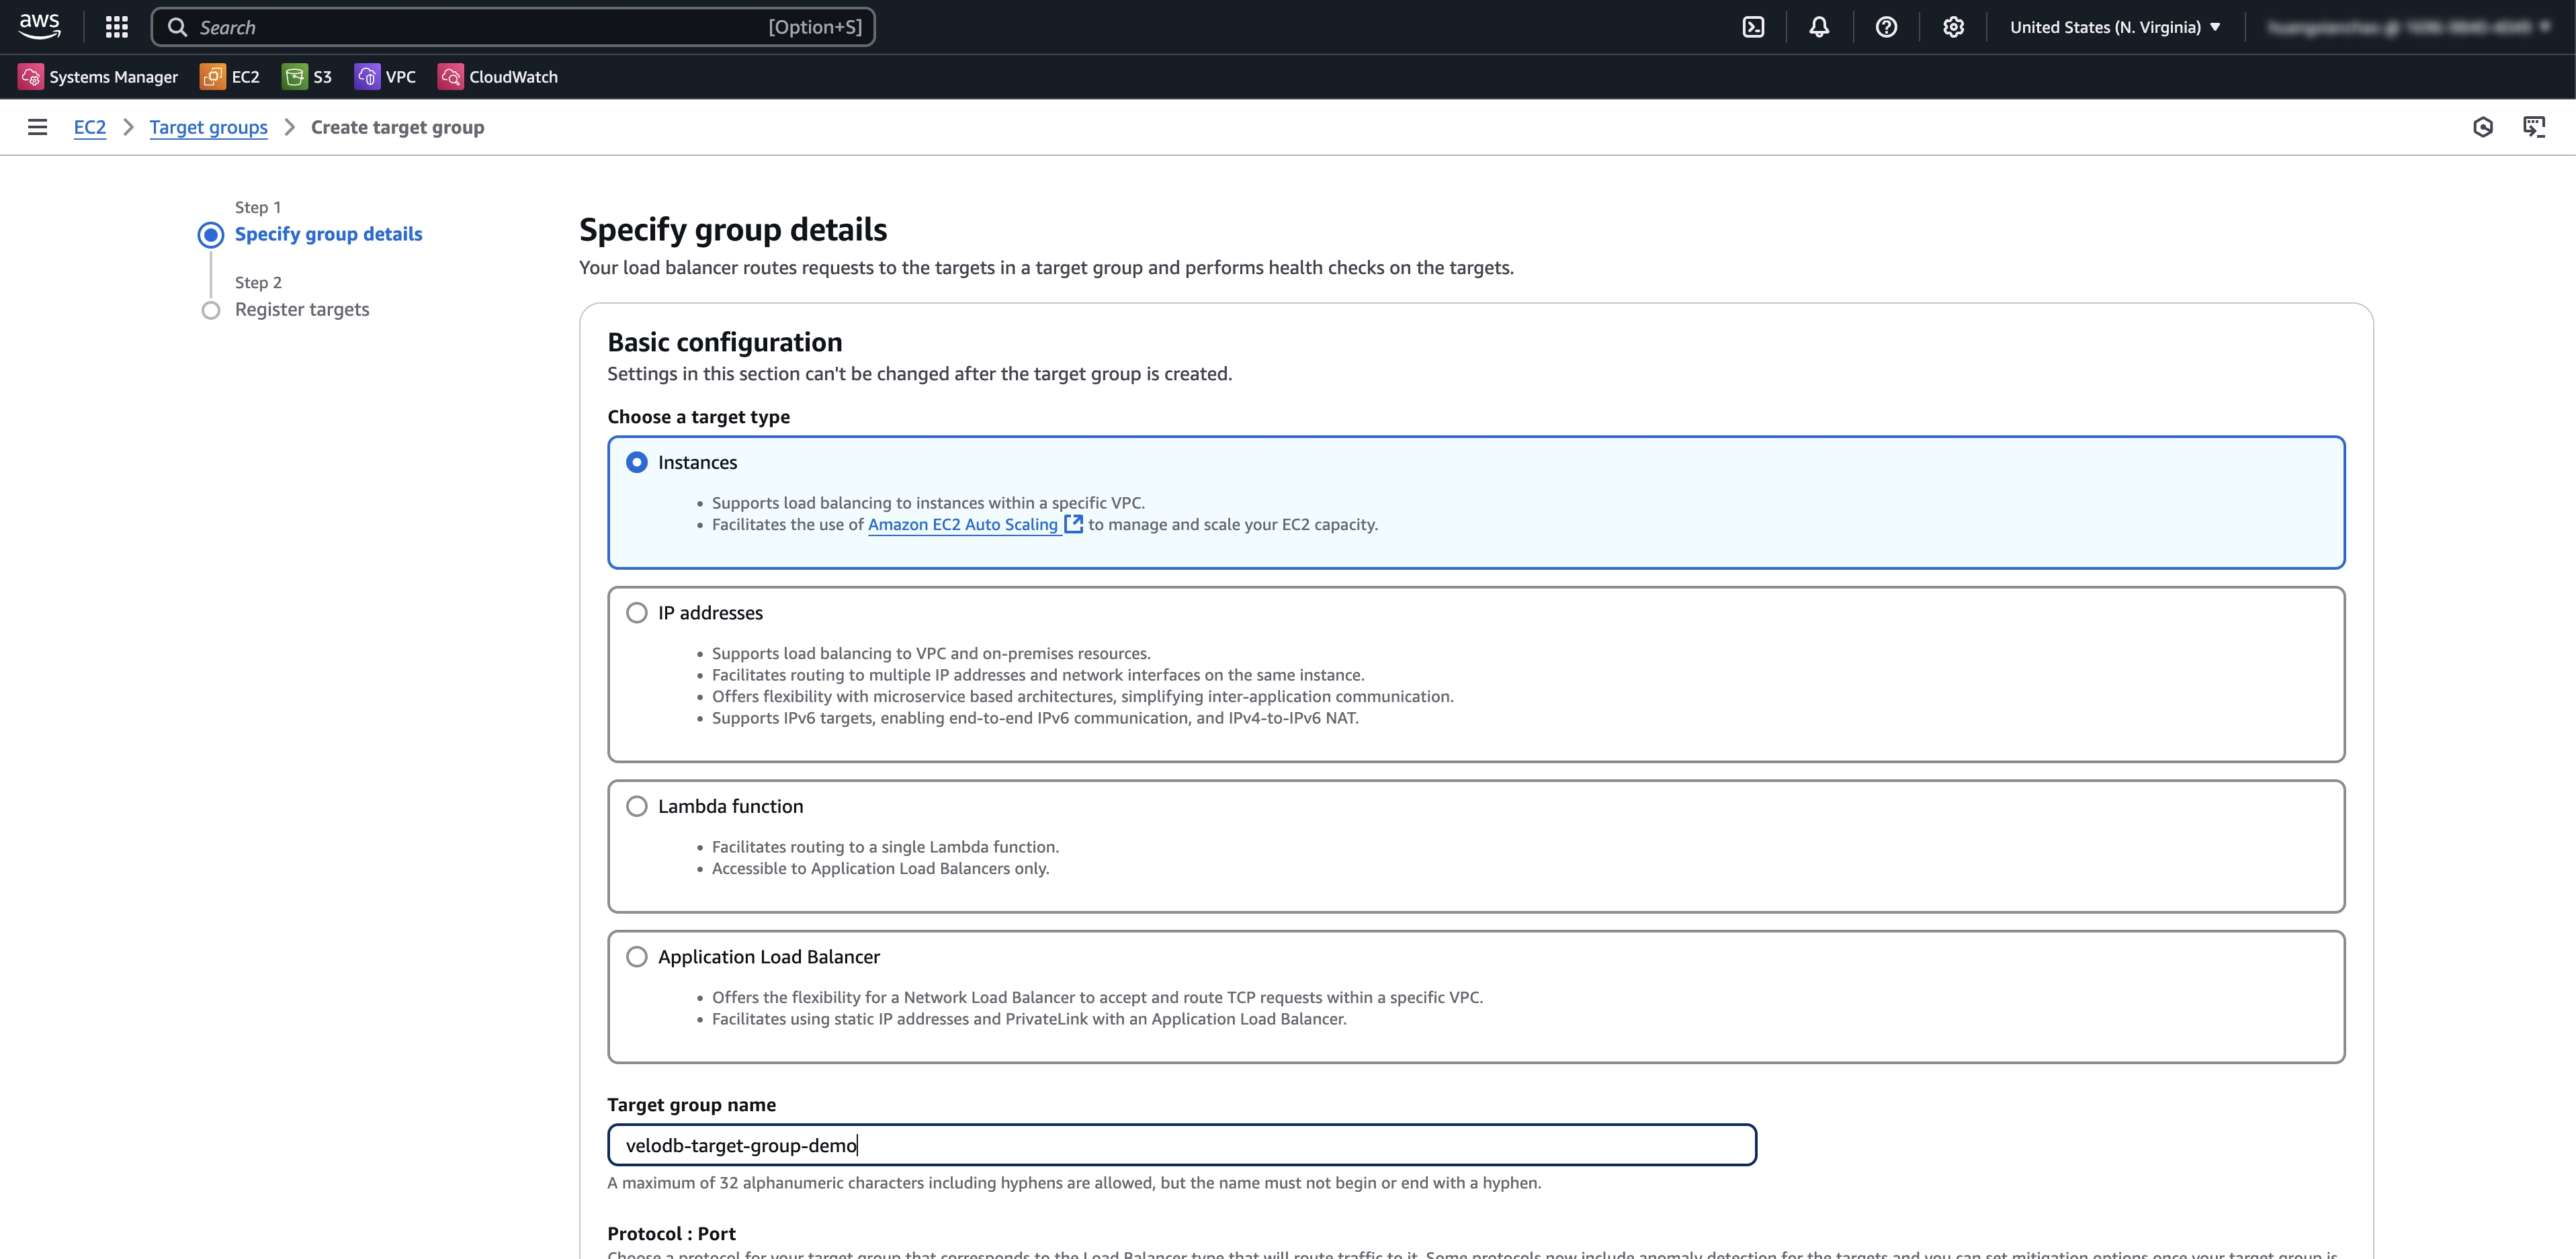Select the Application Load Balancer target type
The height and width of the screenshot is (1259, 2576).
tap(637, 957)
